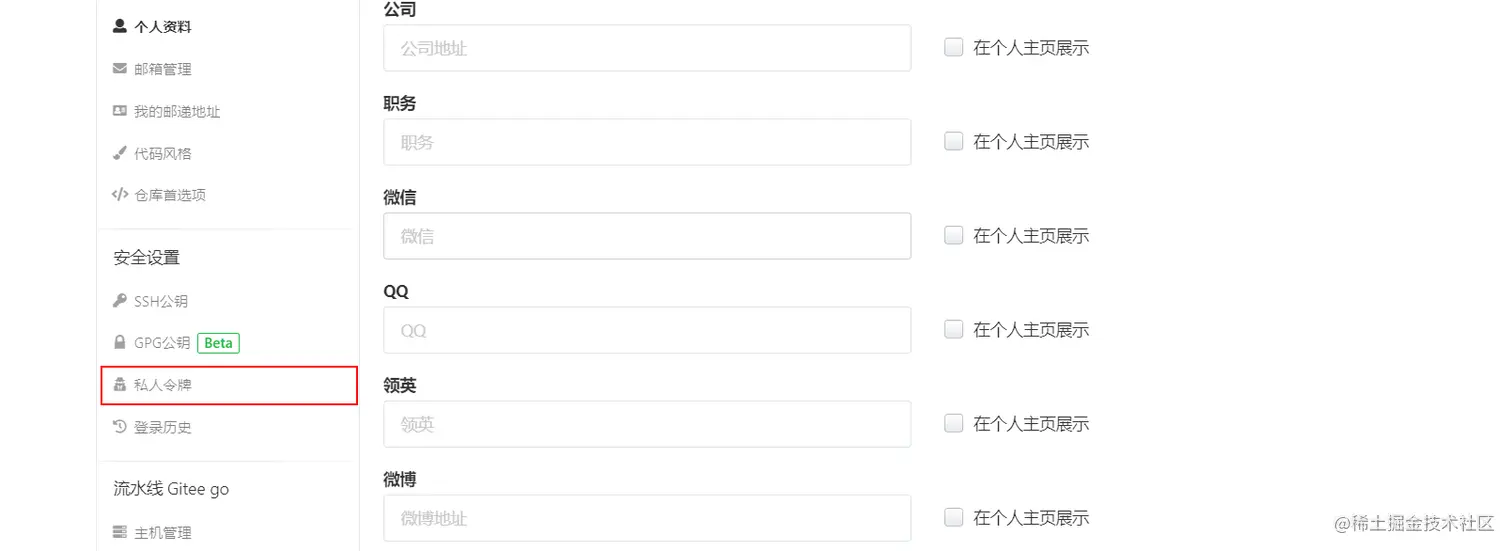The height and width of the screenshot is (551, 1512).
Task: Click the key icon for SSH公钥
Action: click(120, 301)
